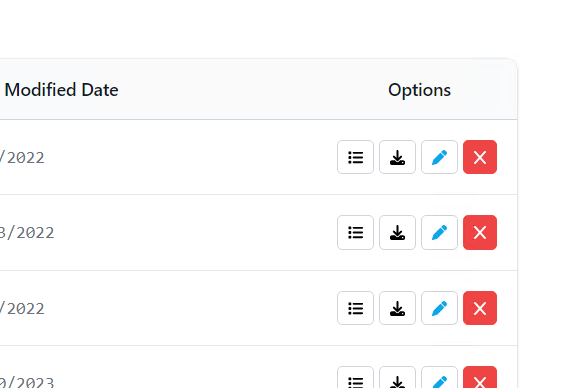Edit the 2023 row entry
582x388 pixels.
click(x=439, y=378)
